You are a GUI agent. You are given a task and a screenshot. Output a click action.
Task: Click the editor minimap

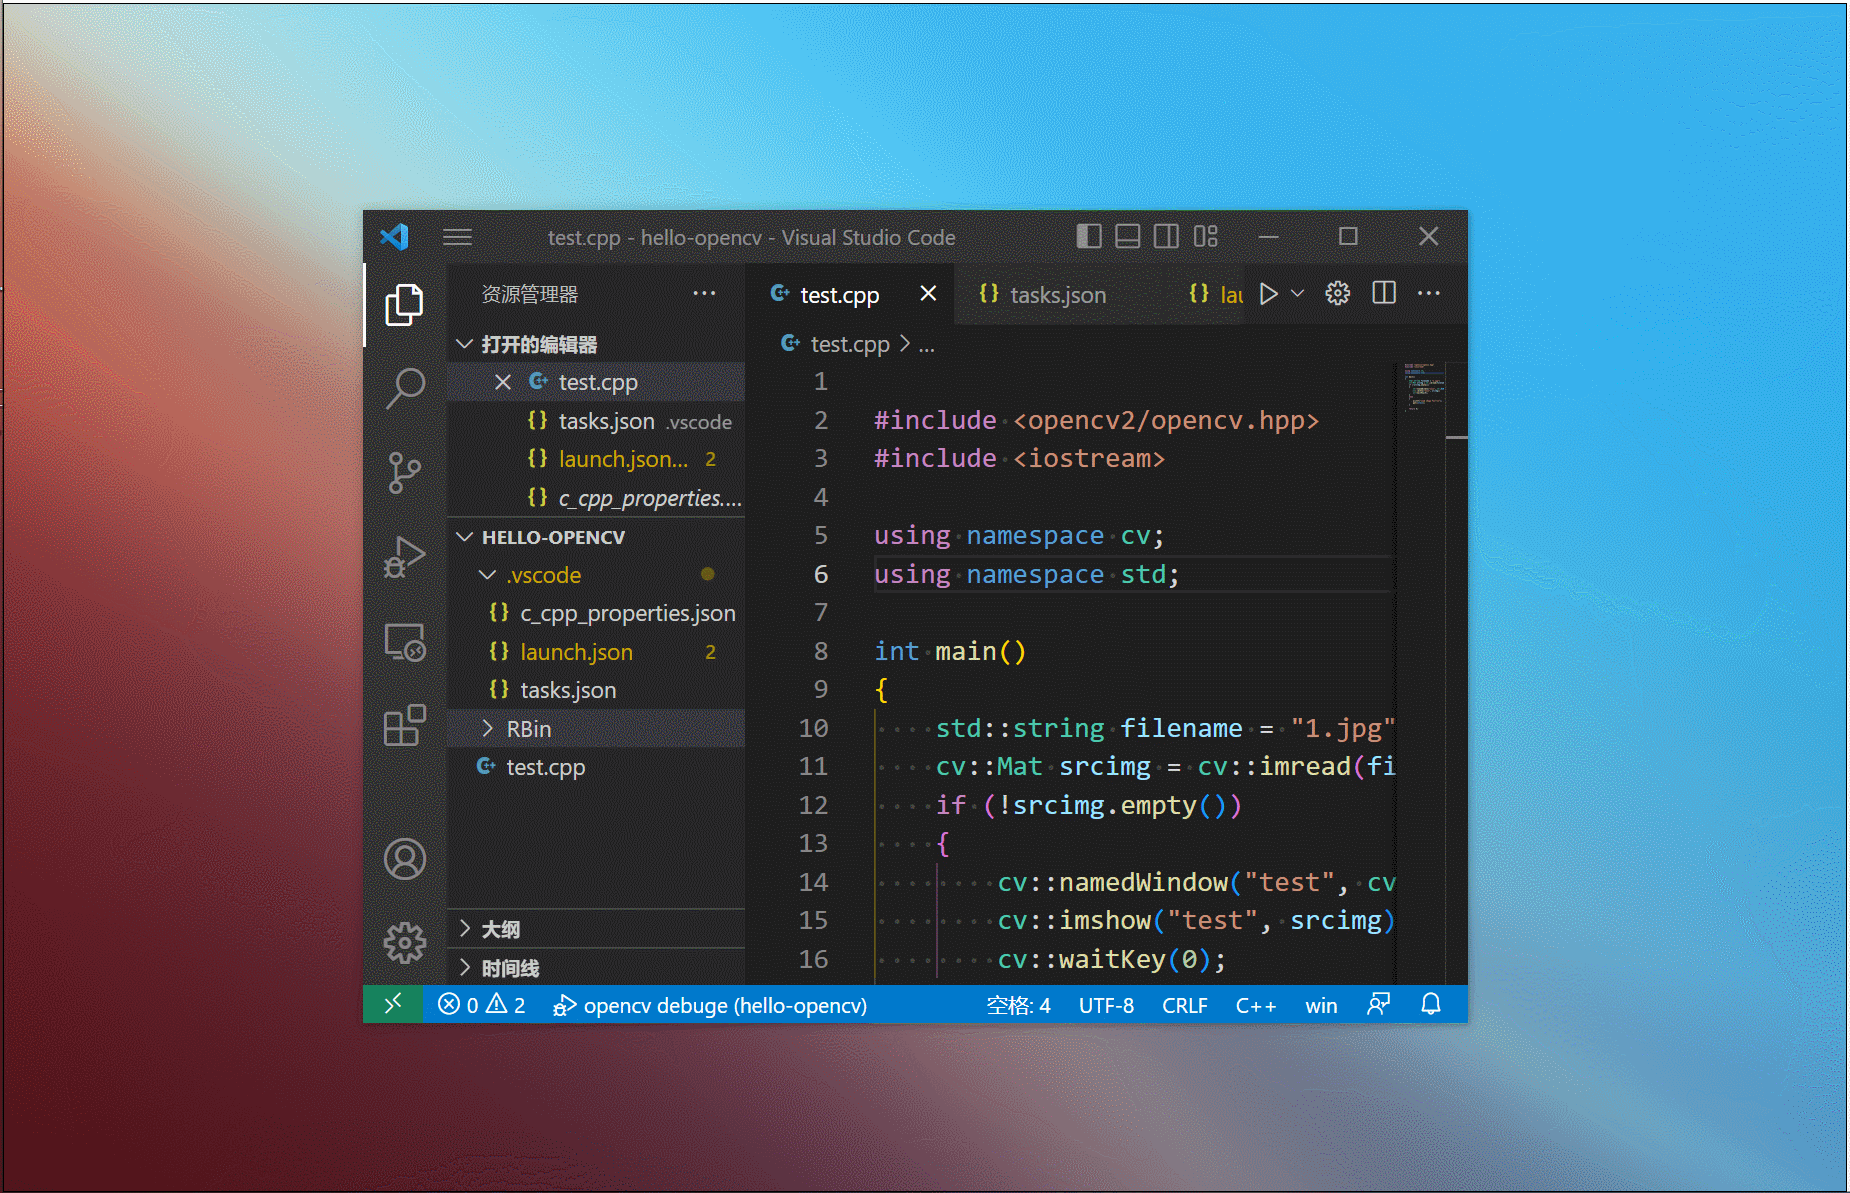tap(1424, 400)
